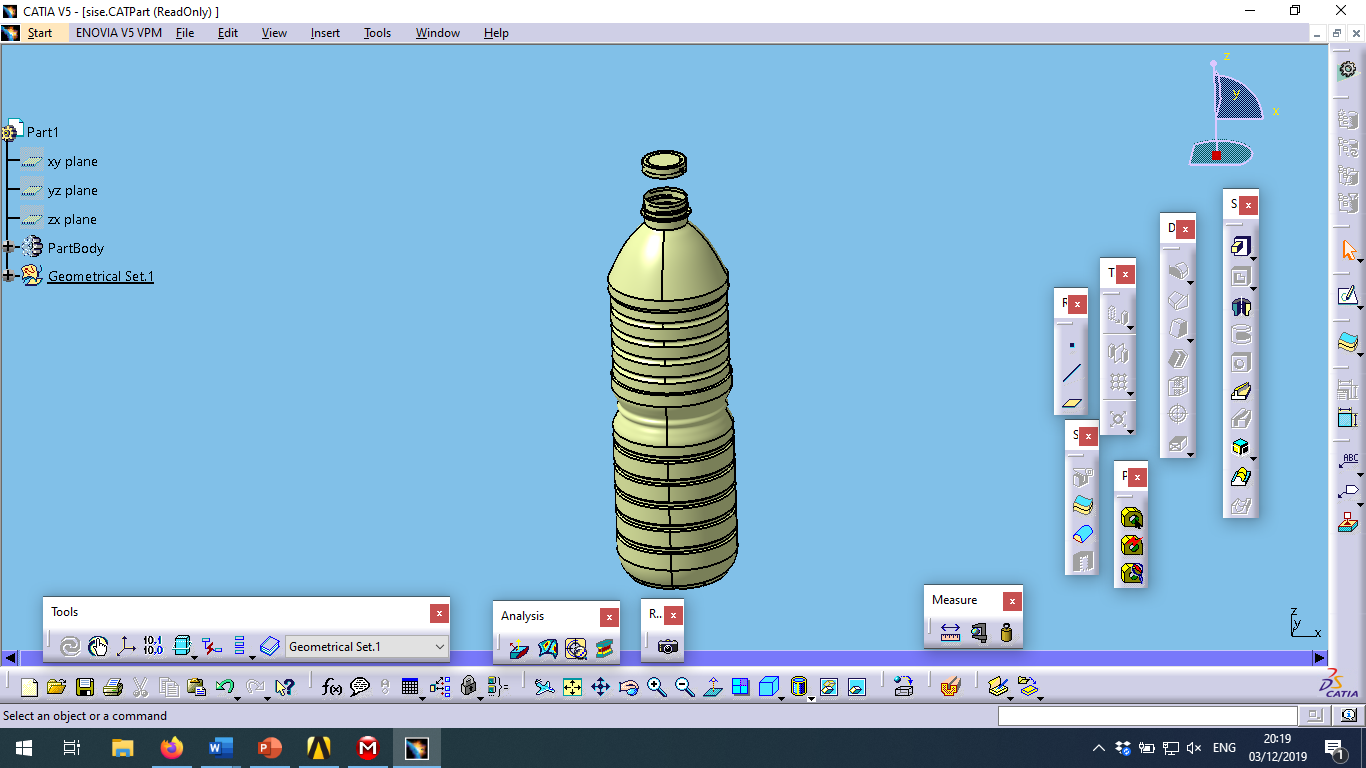Click the Sketcher icon on right toolbar
This screenshot has height=768, width=1366.
tap(1348, 297)
